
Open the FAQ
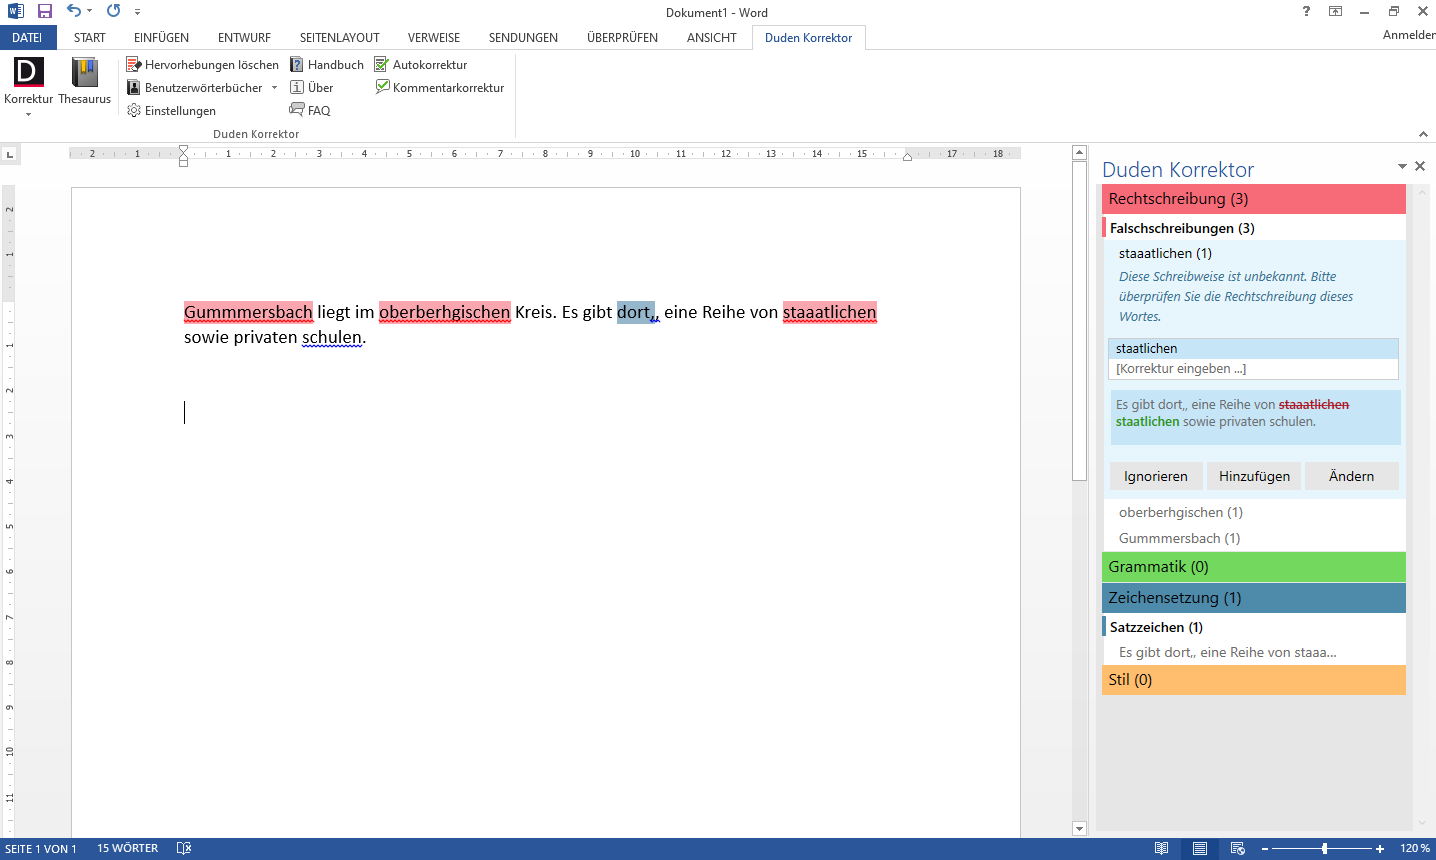pyautogui.click(x=310, y=110)
